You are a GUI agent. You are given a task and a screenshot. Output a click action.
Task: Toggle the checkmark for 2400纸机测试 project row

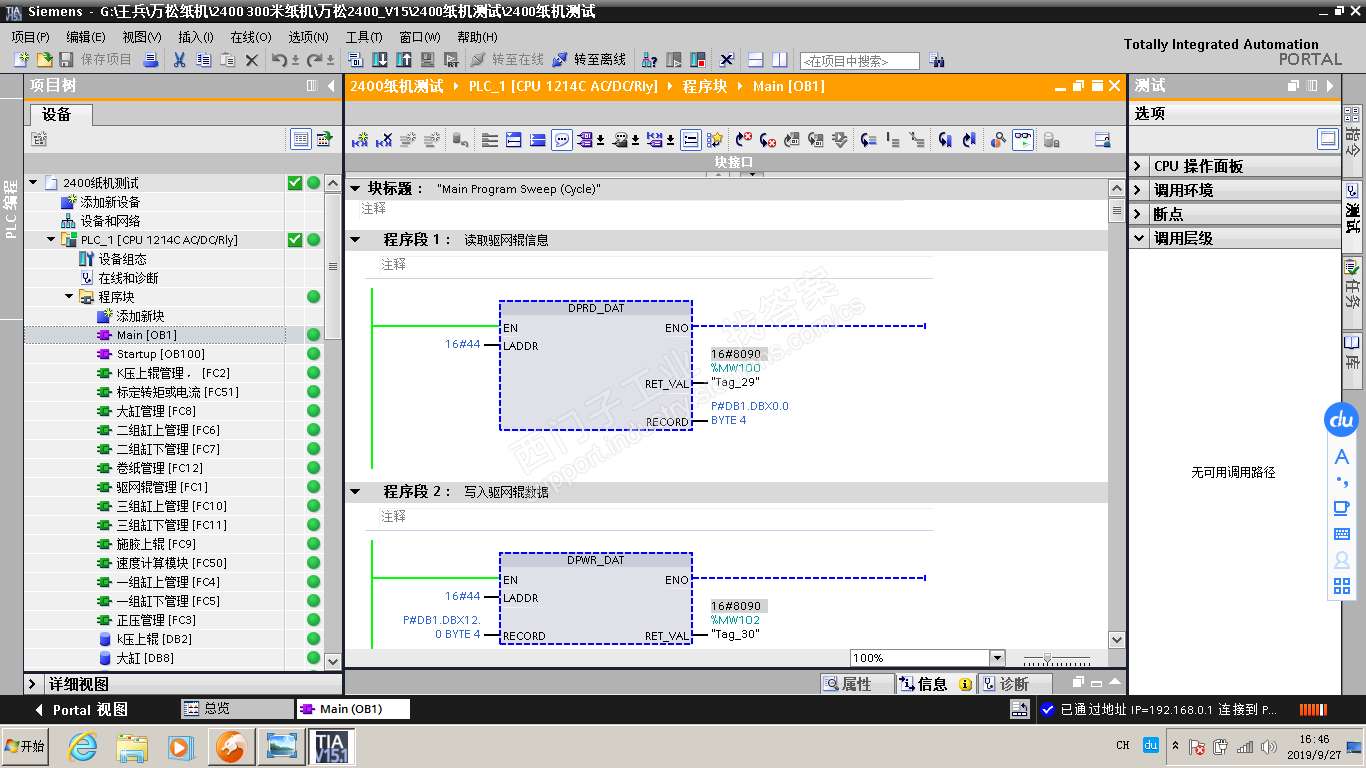(x=295, y=183)
